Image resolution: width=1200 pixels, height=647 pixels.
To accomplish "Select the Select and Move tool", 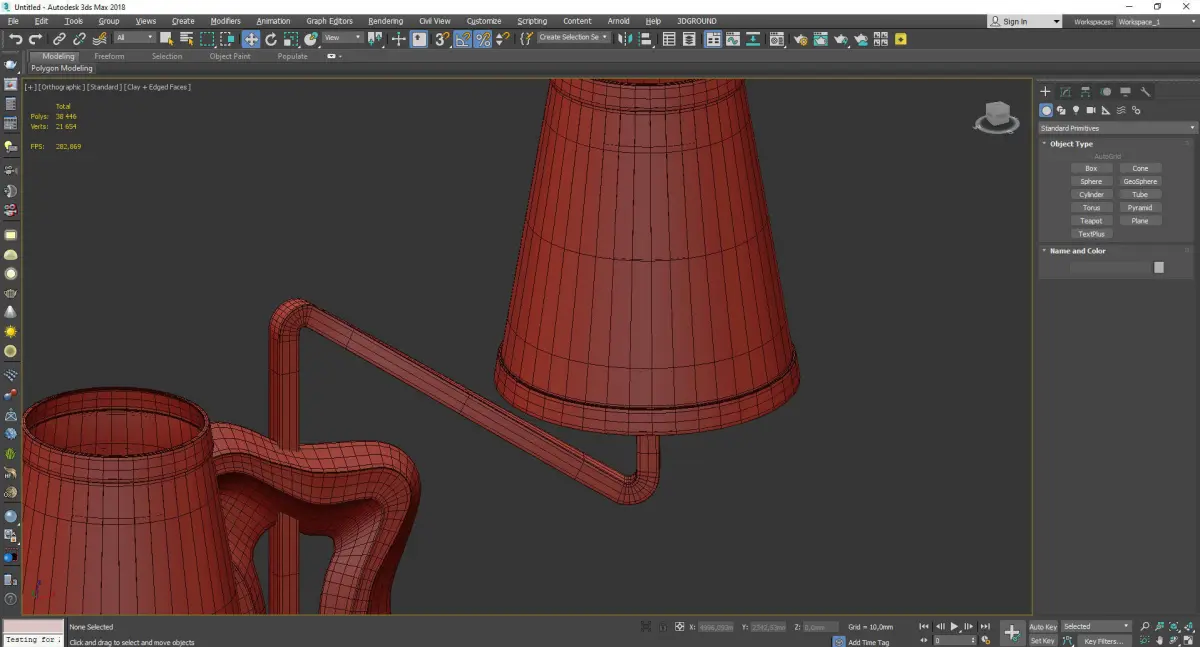I will pyautogui.click(x=250, y=39).
